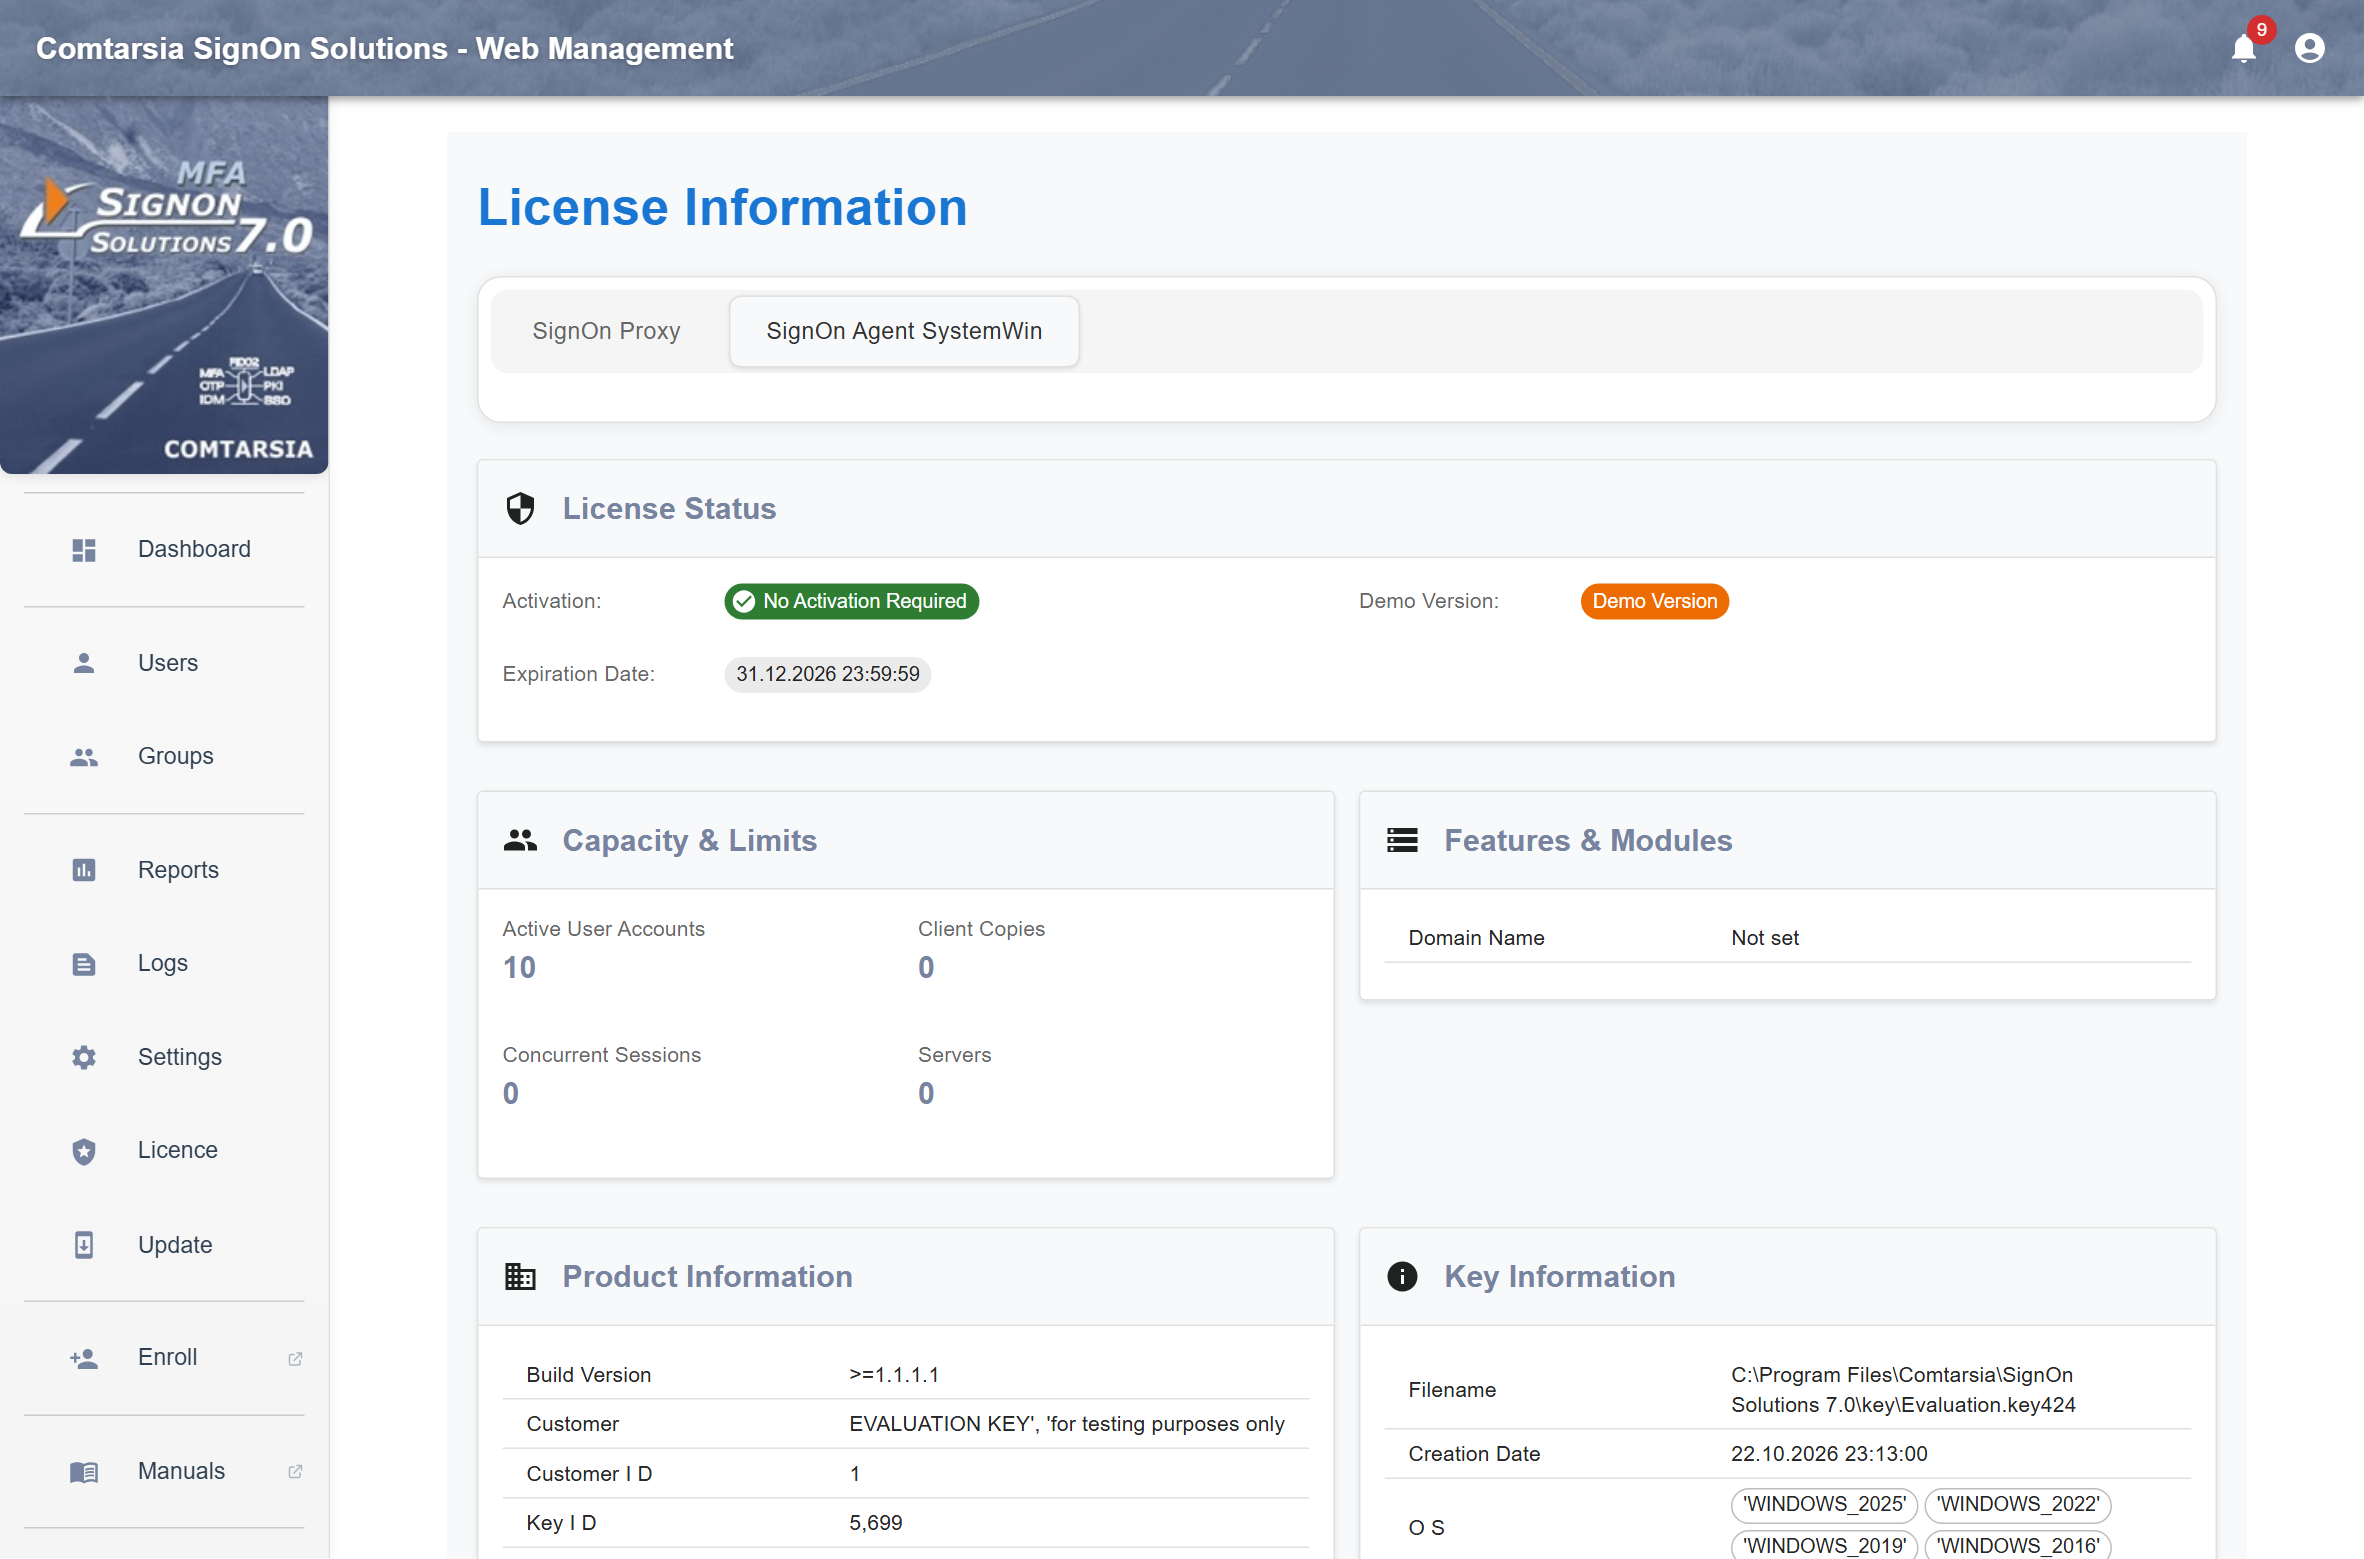Open Dashboard from the sidebar
The image size is (2364, 1559).
pyautogui.click(x=164, y=550)
